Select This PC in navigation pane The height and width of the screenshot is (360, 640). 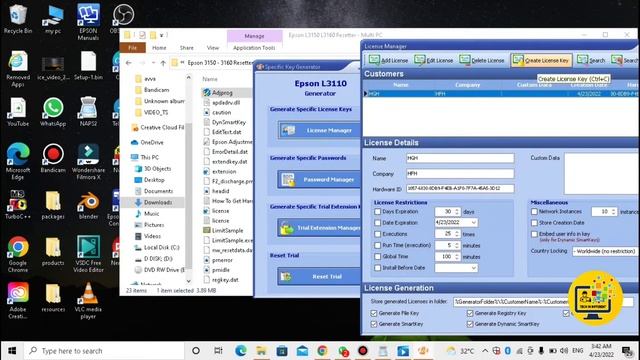click(149, 157)
